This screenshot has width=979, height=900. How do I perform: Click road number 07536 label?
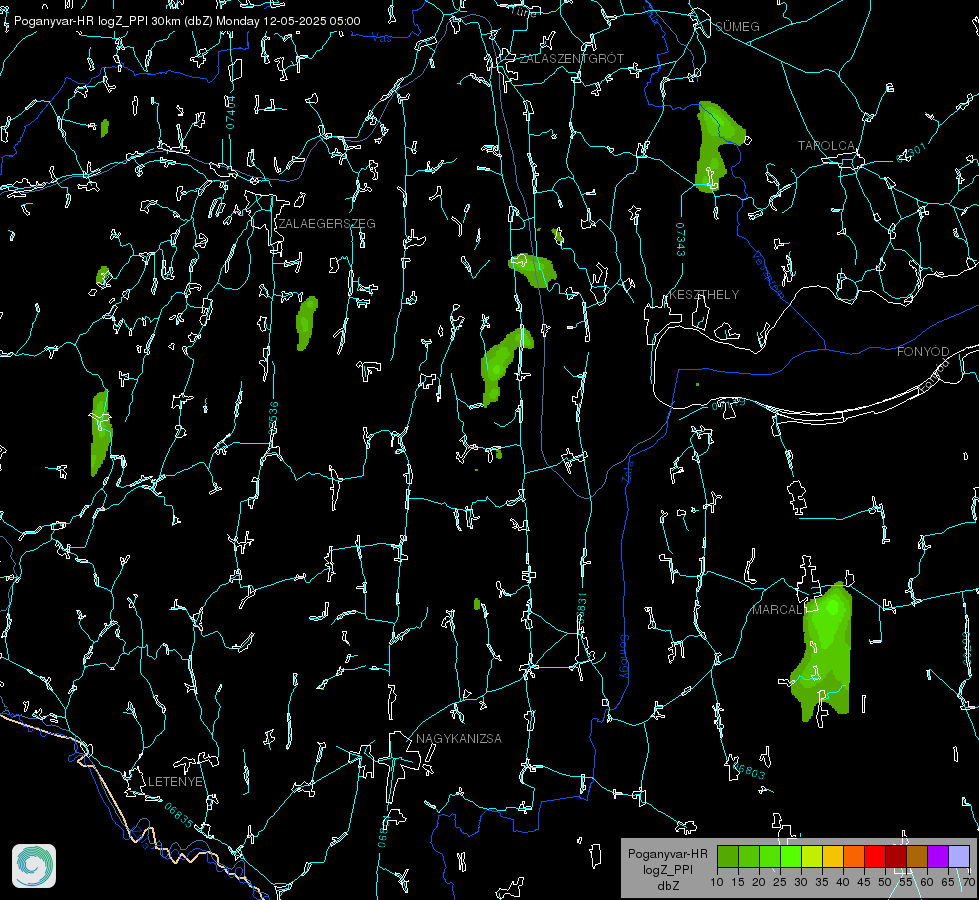[273, 418]
